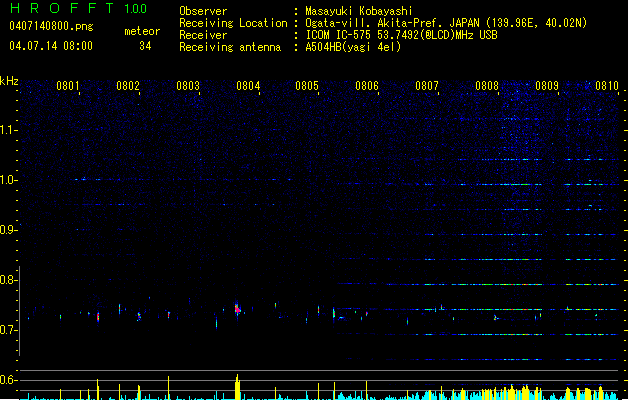Click the Receiving Location label
629x400 pixels.
point(233,23)
